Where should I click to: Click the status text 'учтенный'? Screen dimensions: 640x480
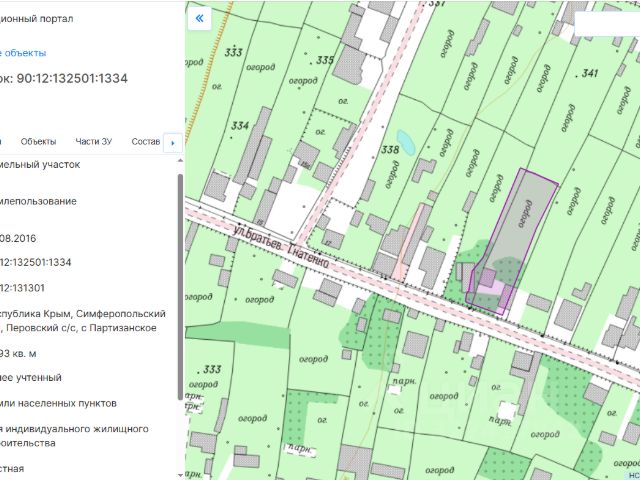[40, 378]
